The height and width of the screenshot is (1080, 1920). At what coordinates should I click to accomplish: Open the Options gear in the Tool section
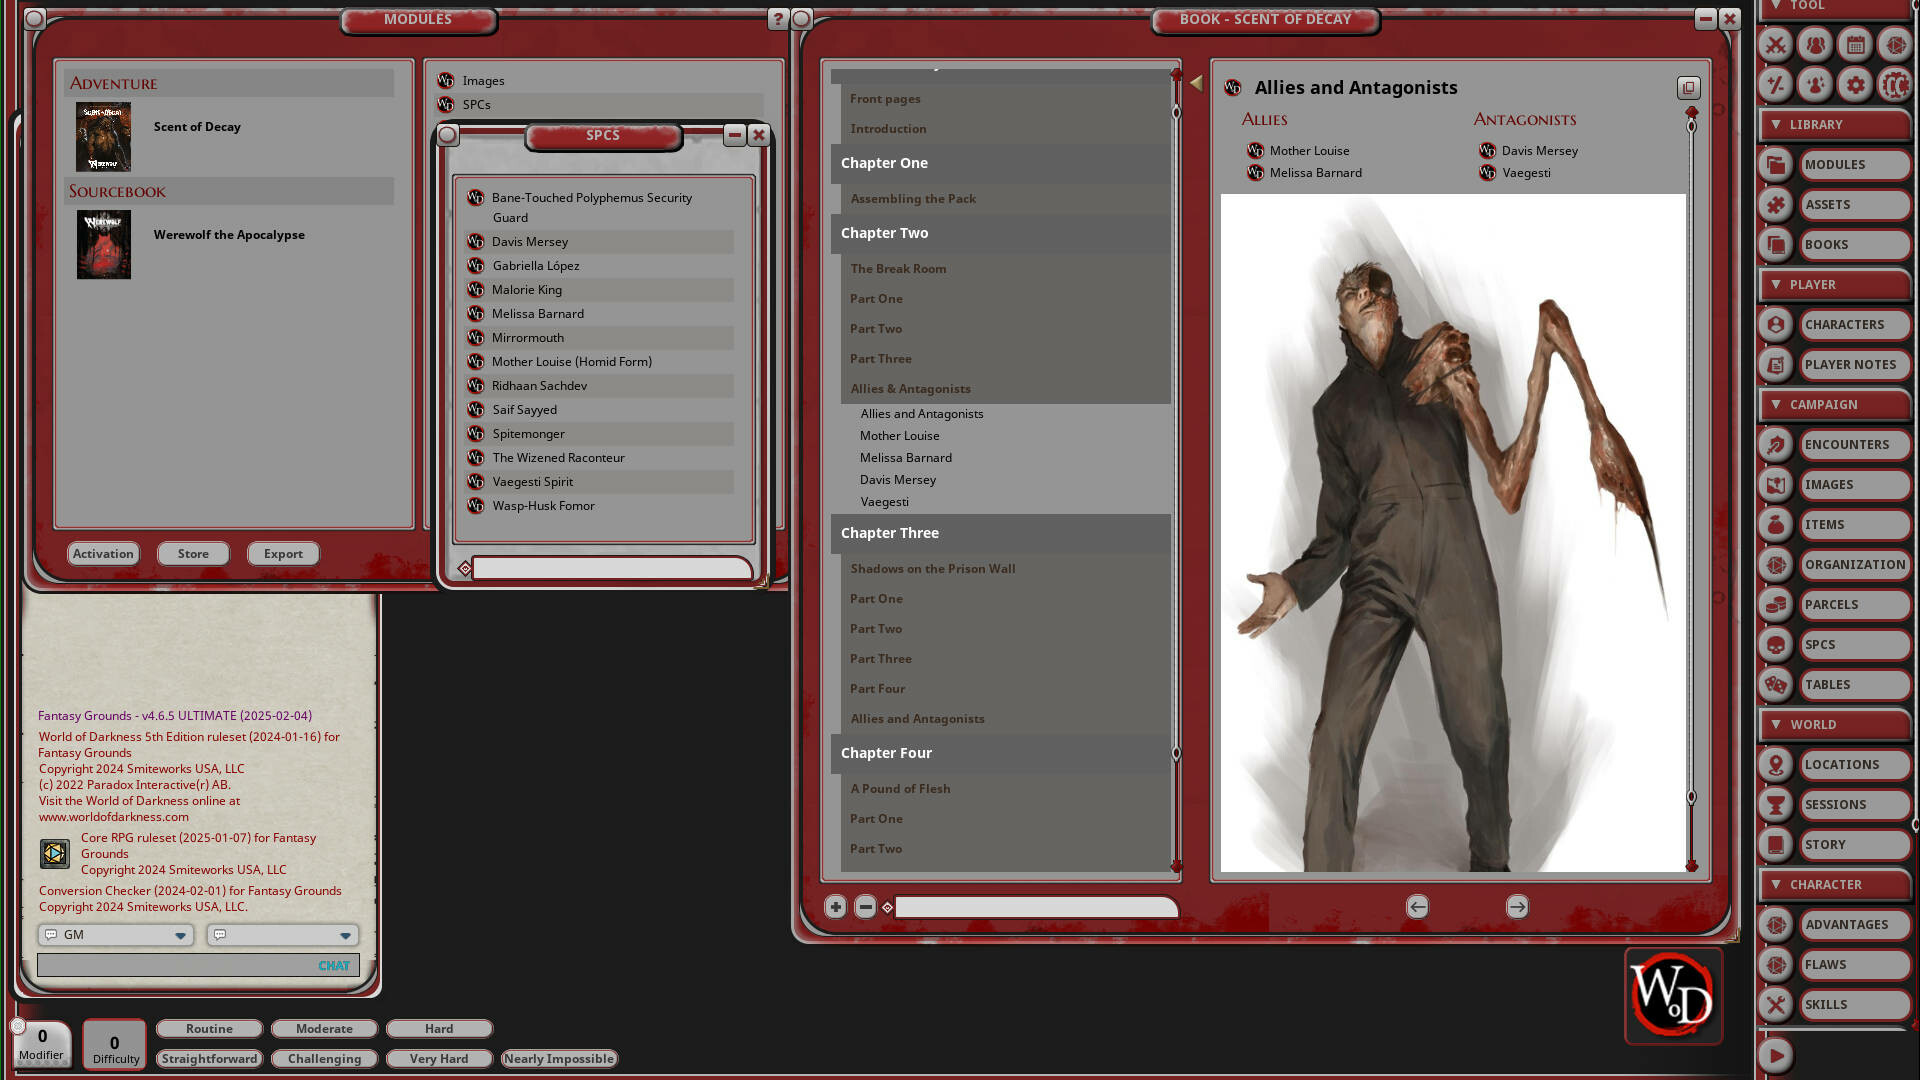[x=1855, y=86]
